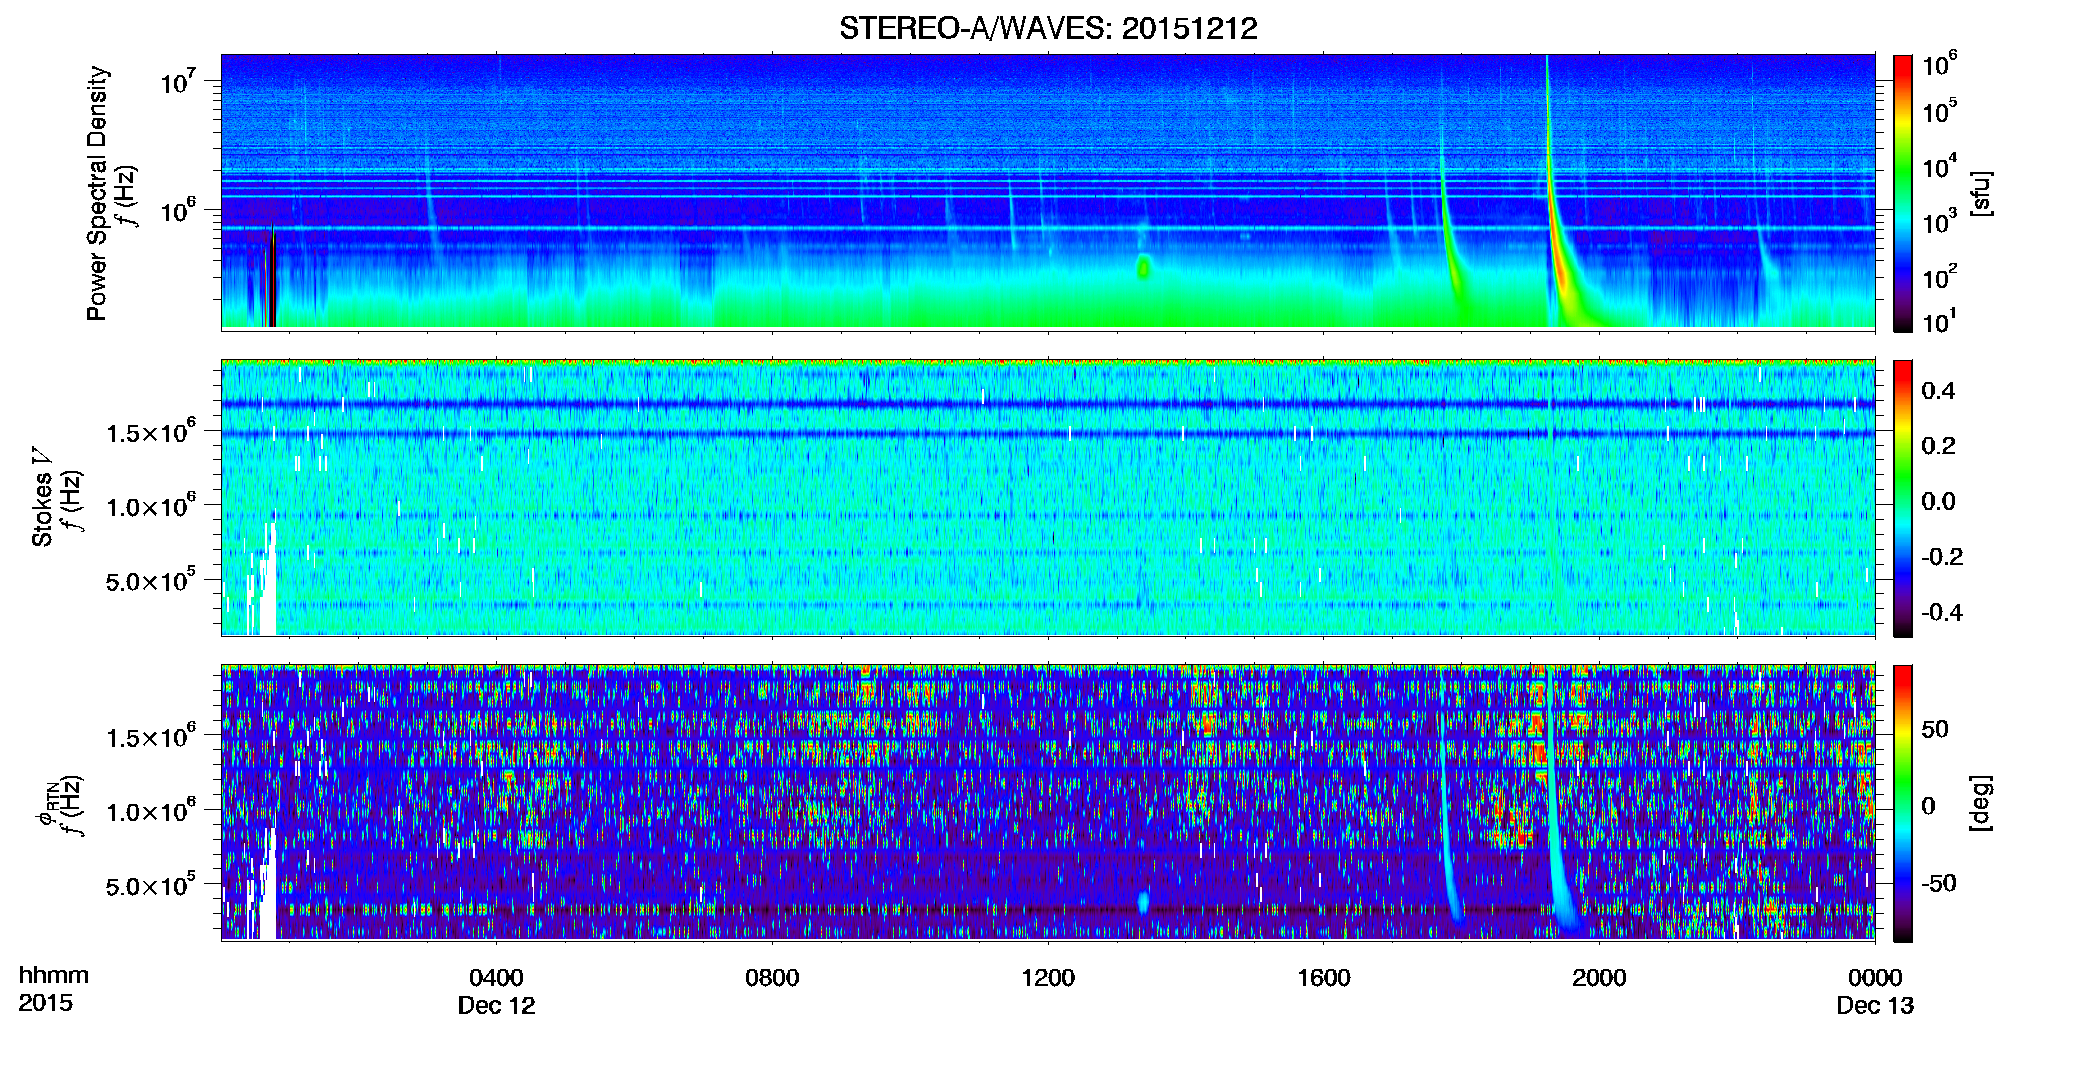Click the 10^6 frequency tick on power spectrum panel
Screen dimensions: 2096x1080
(x=178, y=210)
